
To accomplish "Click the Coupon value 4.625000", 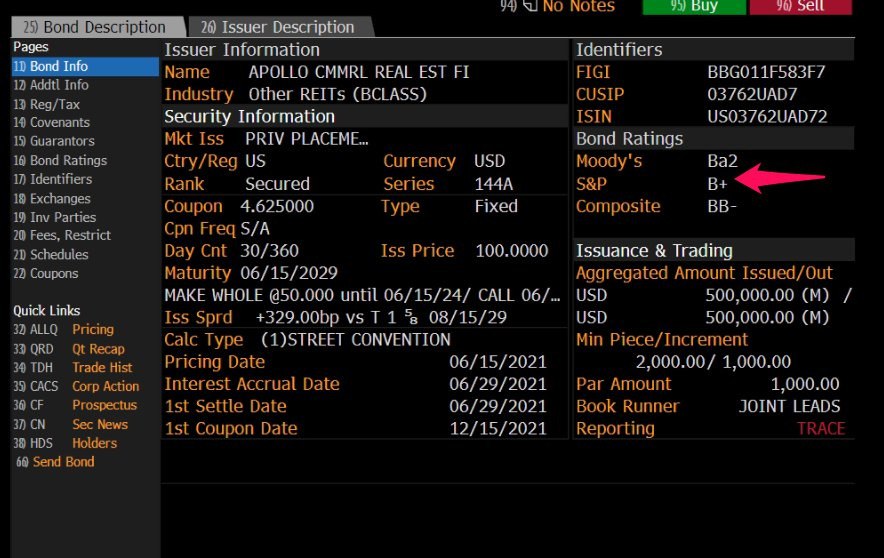I will point(277,206).
